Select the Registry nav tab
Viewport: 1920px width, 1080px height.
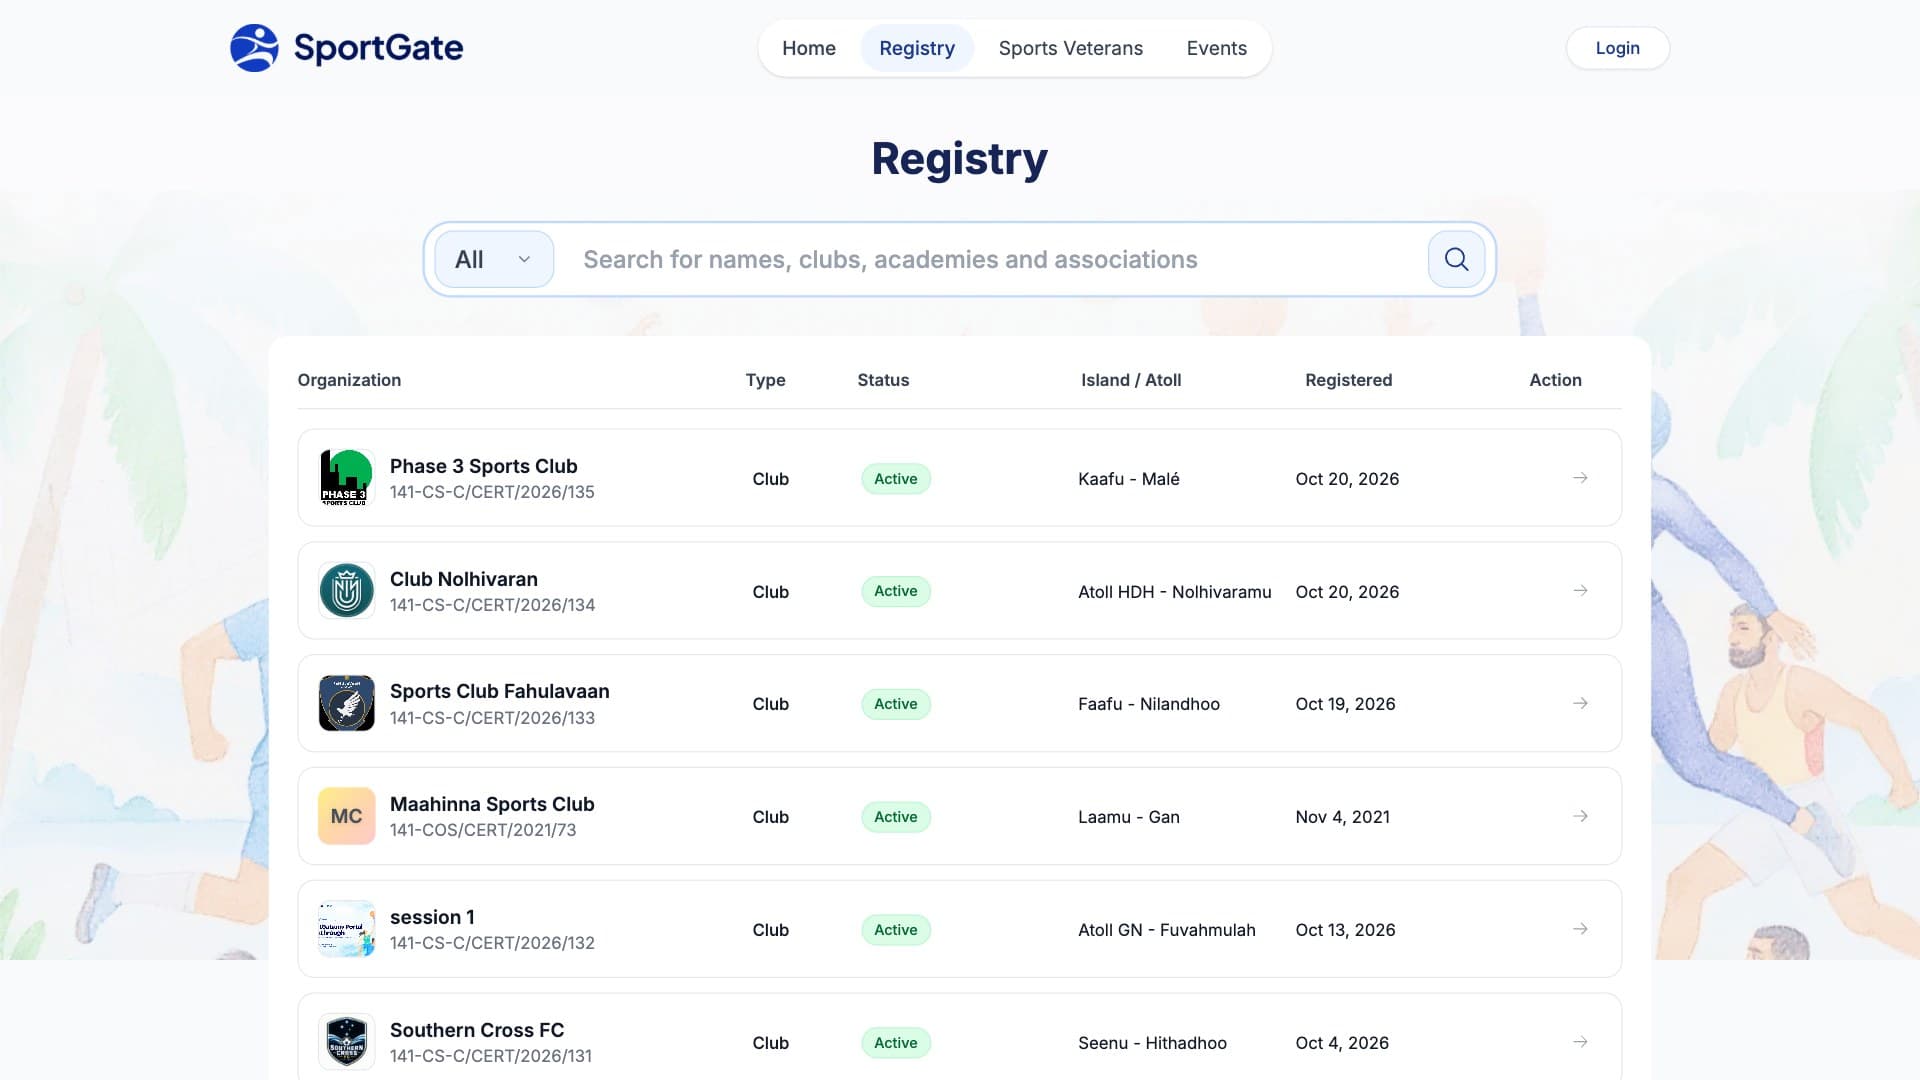tap(917, 48)
